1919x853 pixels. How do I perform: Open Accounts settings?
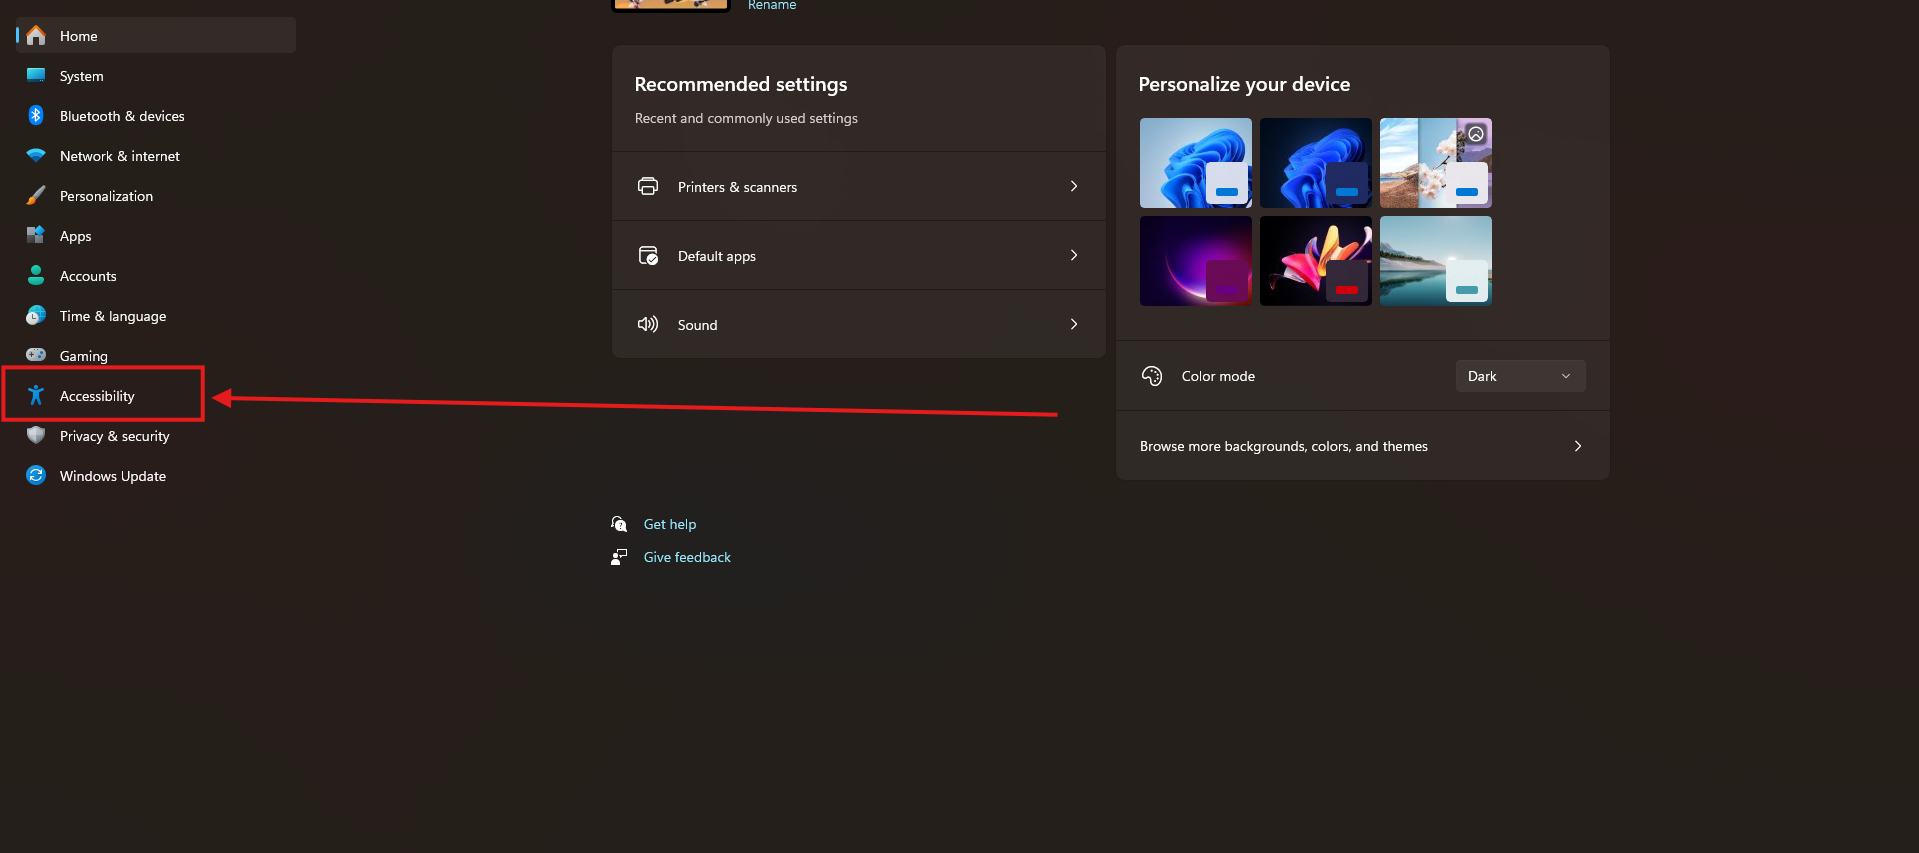155,276
